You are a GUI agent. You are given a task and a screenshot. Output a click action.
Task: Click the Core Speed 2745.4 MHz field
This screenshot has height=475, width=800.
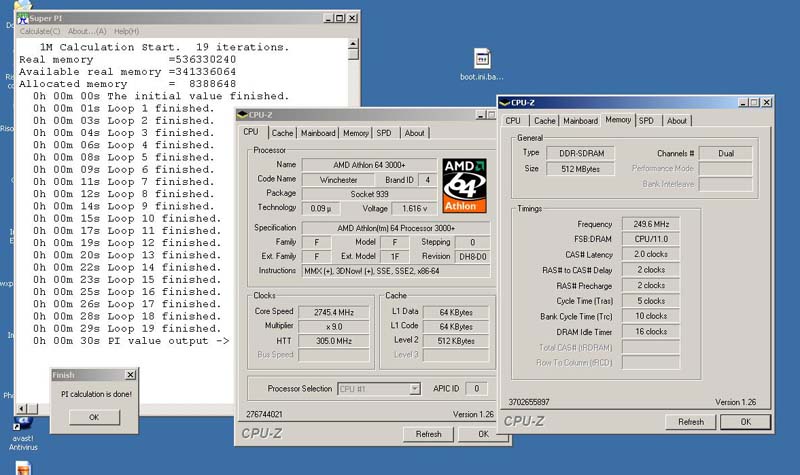click(334, 312)
